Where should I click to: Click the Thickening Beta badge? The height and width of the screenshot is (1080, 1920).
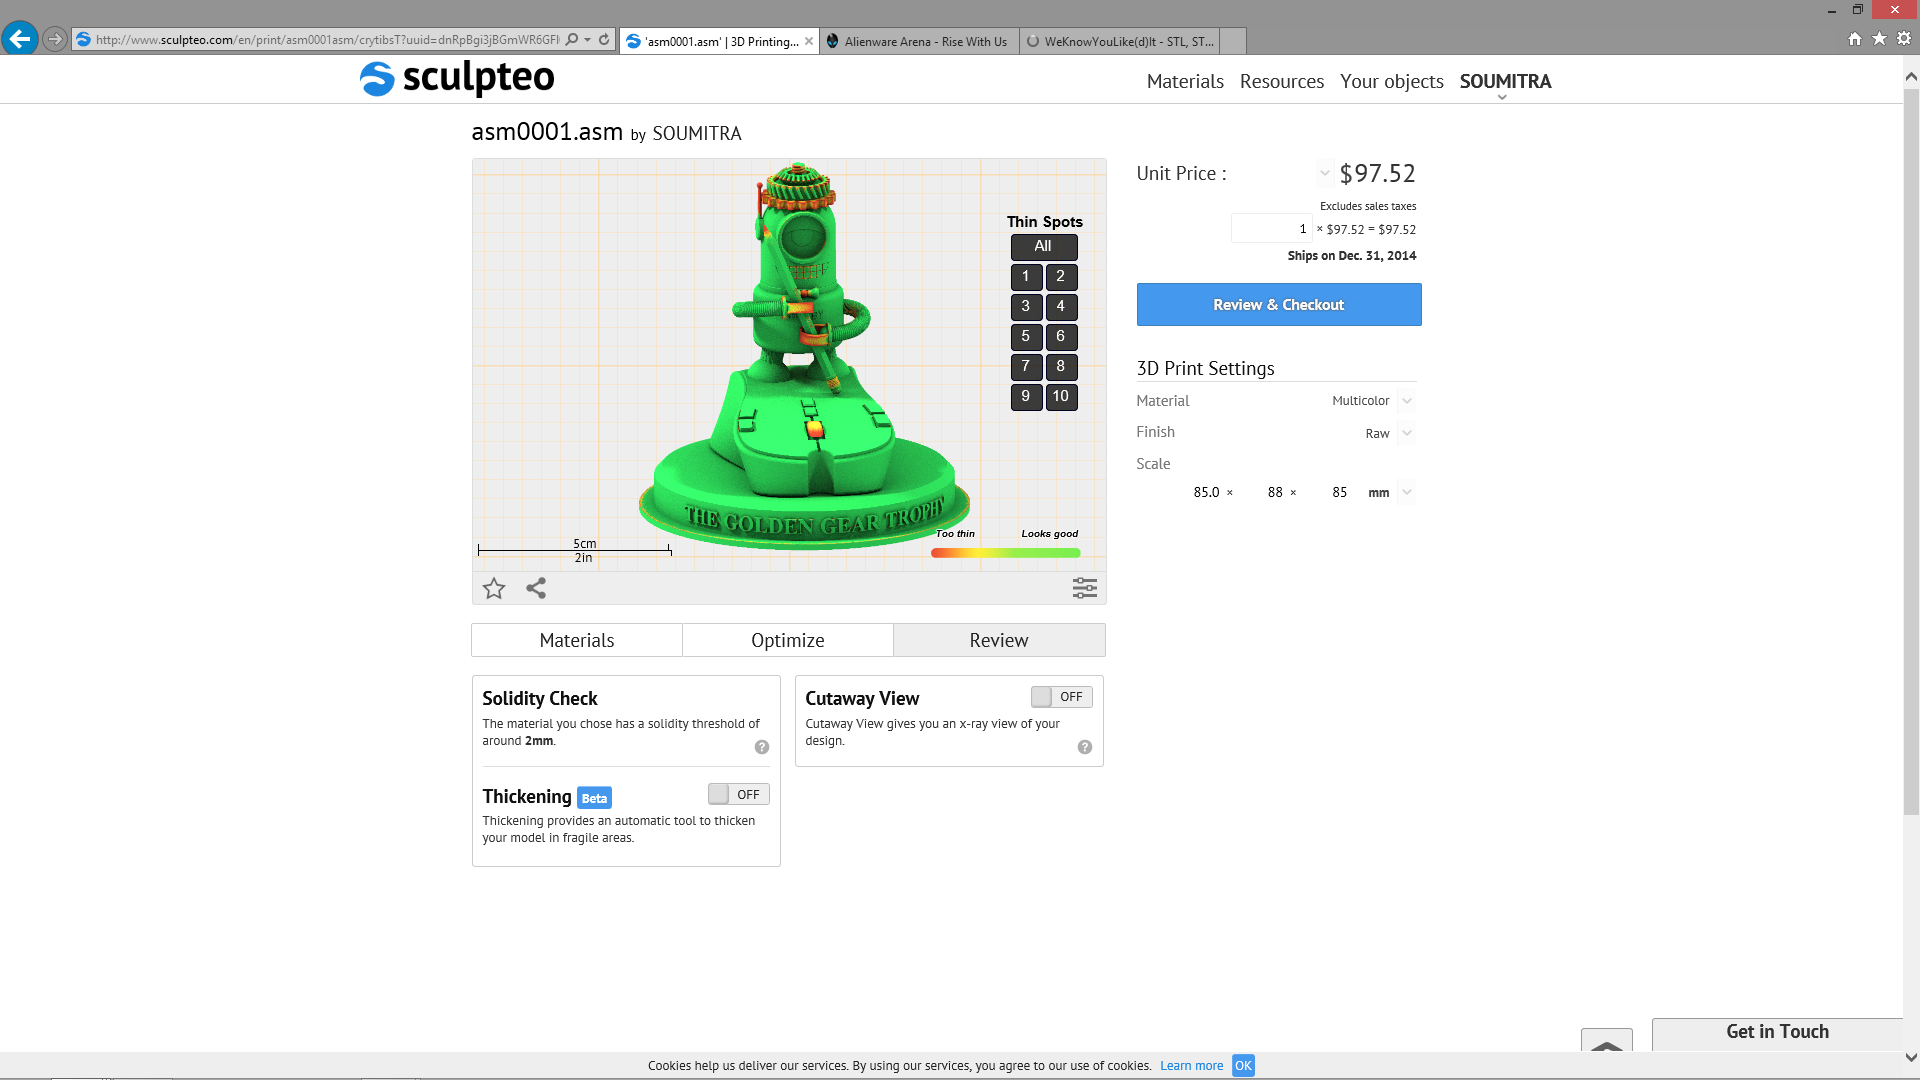(594, 798)
